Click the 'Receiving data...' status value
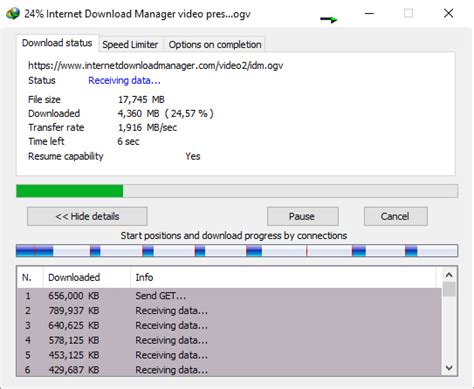474x389 pixels. (124, 81)
